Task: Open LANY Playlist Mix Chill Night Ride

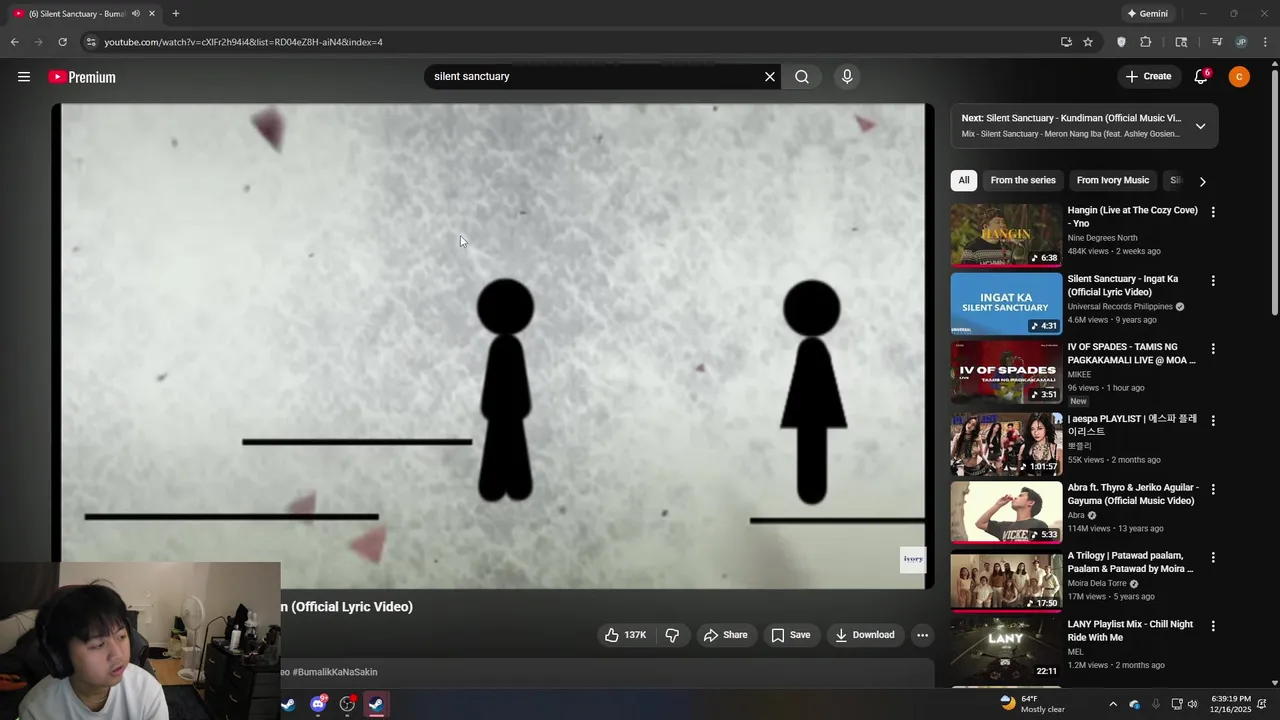Action: coord(1006,649)
